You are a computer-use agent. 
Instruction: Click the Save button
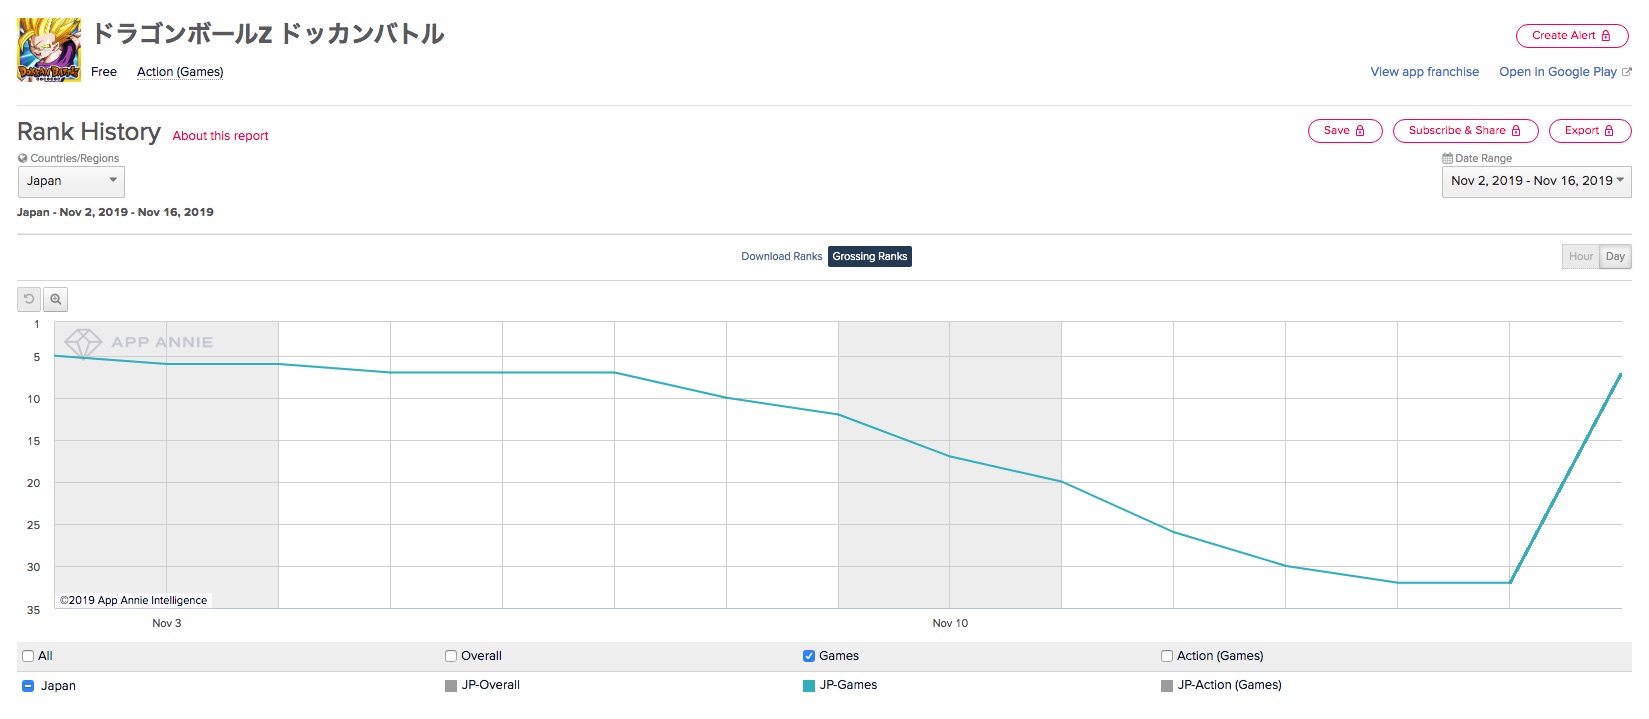(x=1345, y=131)
